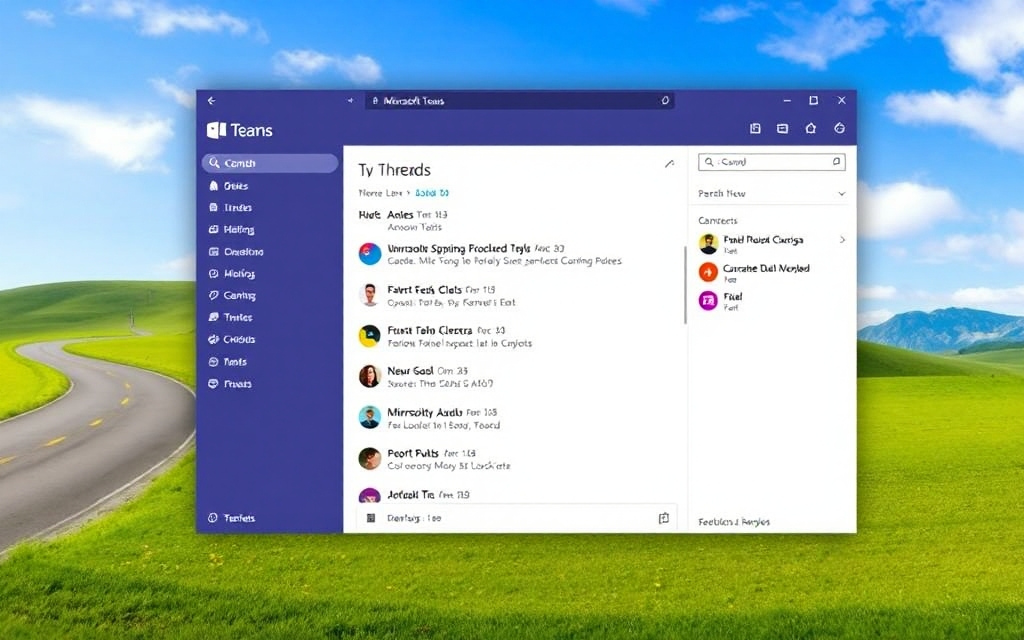Screen dimensions: 1024x640
Task: Click the 'Nerte Lars' breadcrumb text
Action: point(380,193)
